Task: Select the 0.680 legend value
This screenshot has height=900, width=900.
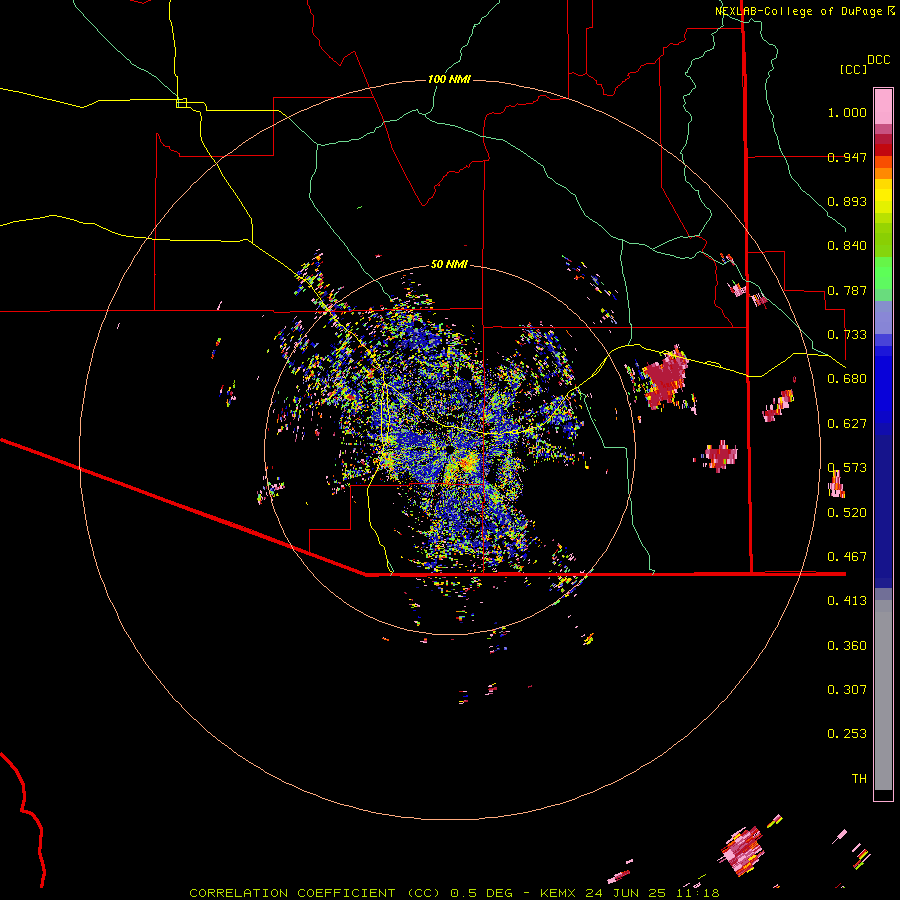Action: click(847, 379)
